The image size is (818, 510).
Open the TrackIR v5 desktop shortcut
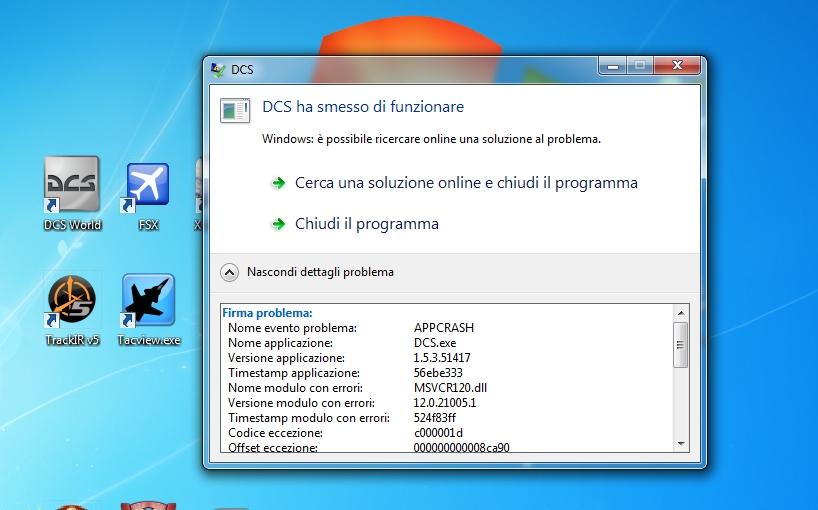[x=72, y=309]
